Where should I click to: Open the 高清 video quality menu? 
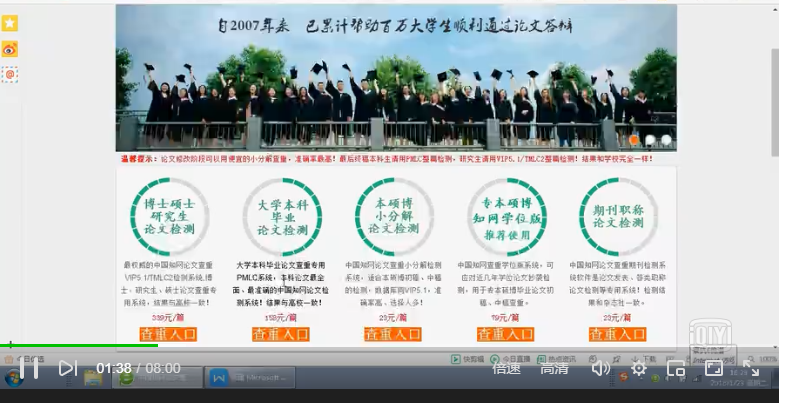pos(554,368)
